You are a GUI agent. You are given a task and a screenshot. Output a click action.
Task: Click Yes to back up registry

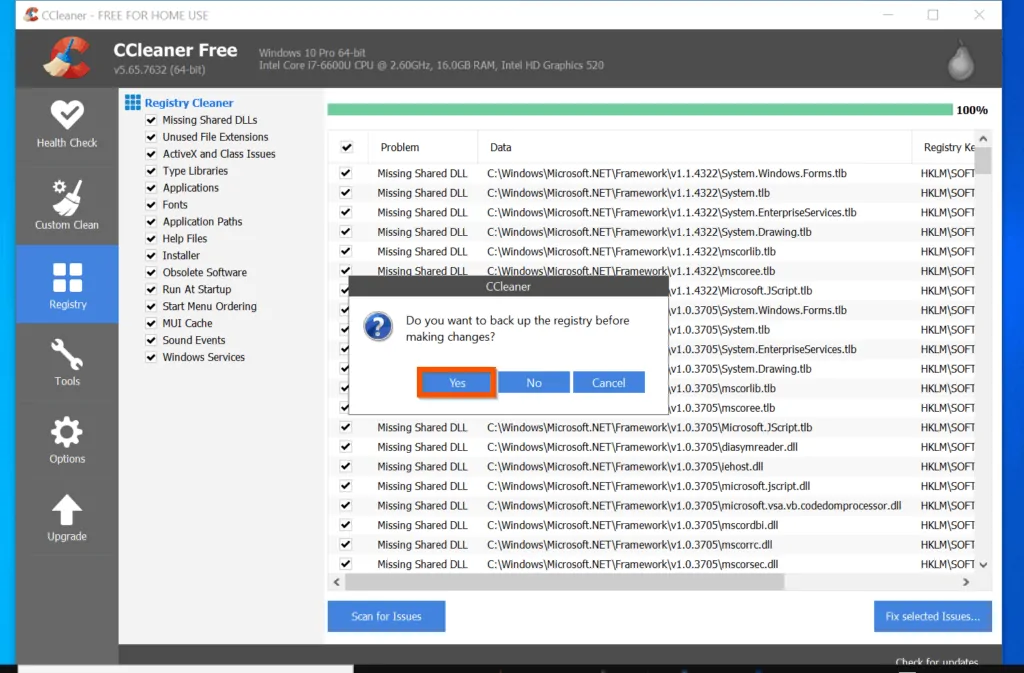tap(457, 383)
